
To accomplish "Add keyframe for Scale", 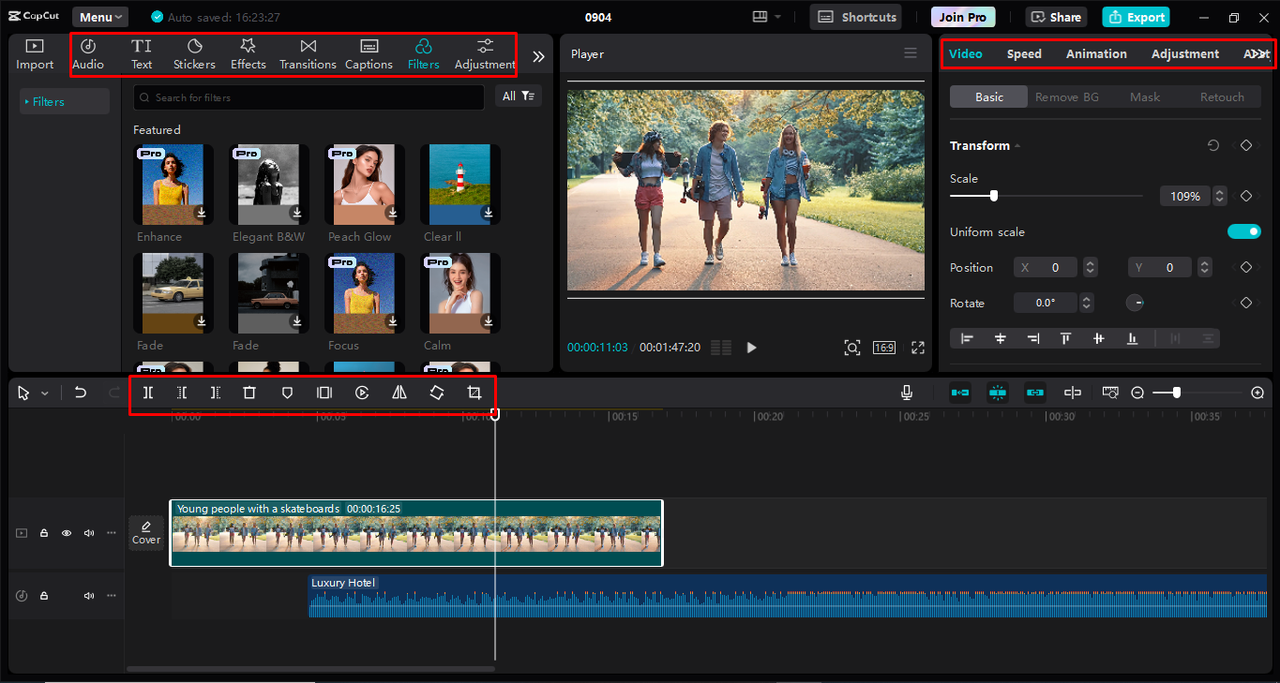I will click(1246, 196).
